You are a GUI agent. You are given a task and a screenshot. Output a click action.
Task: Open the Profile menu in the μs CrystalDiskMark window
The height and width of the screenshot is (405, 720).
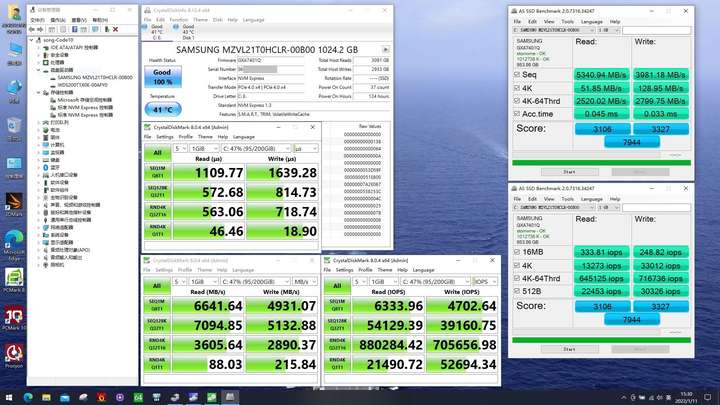click(186, 137)
